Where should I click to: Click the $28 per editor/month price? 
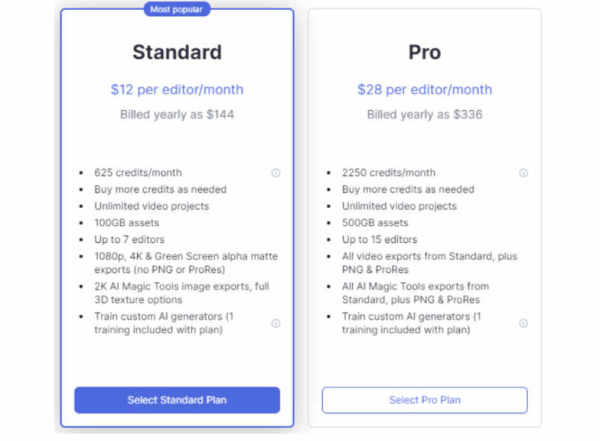tap(425, 90)
